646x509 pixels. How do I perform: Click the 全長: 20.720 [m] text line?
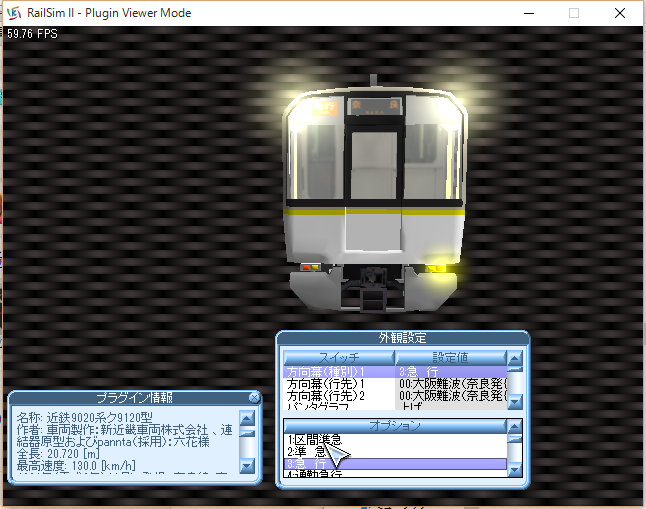click(58, 454)
